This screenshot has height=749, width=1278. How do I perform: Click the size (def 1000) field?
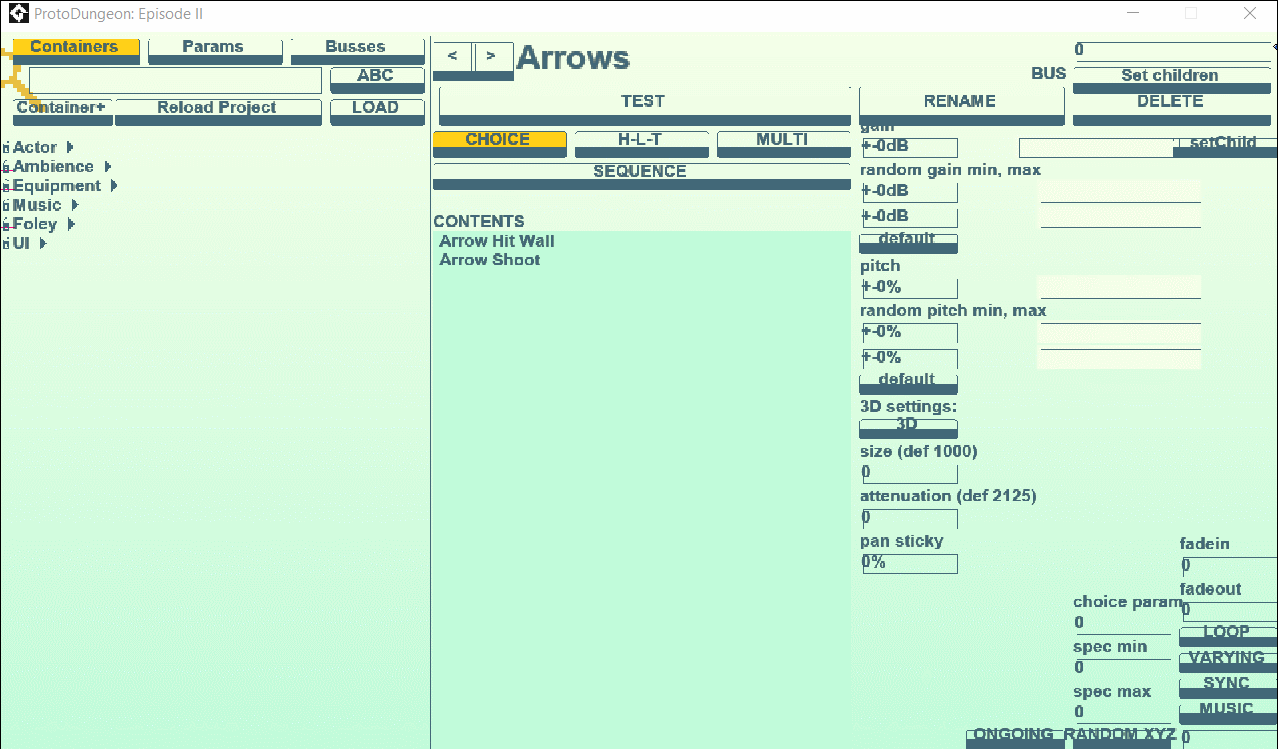click(x=909, y=474)
